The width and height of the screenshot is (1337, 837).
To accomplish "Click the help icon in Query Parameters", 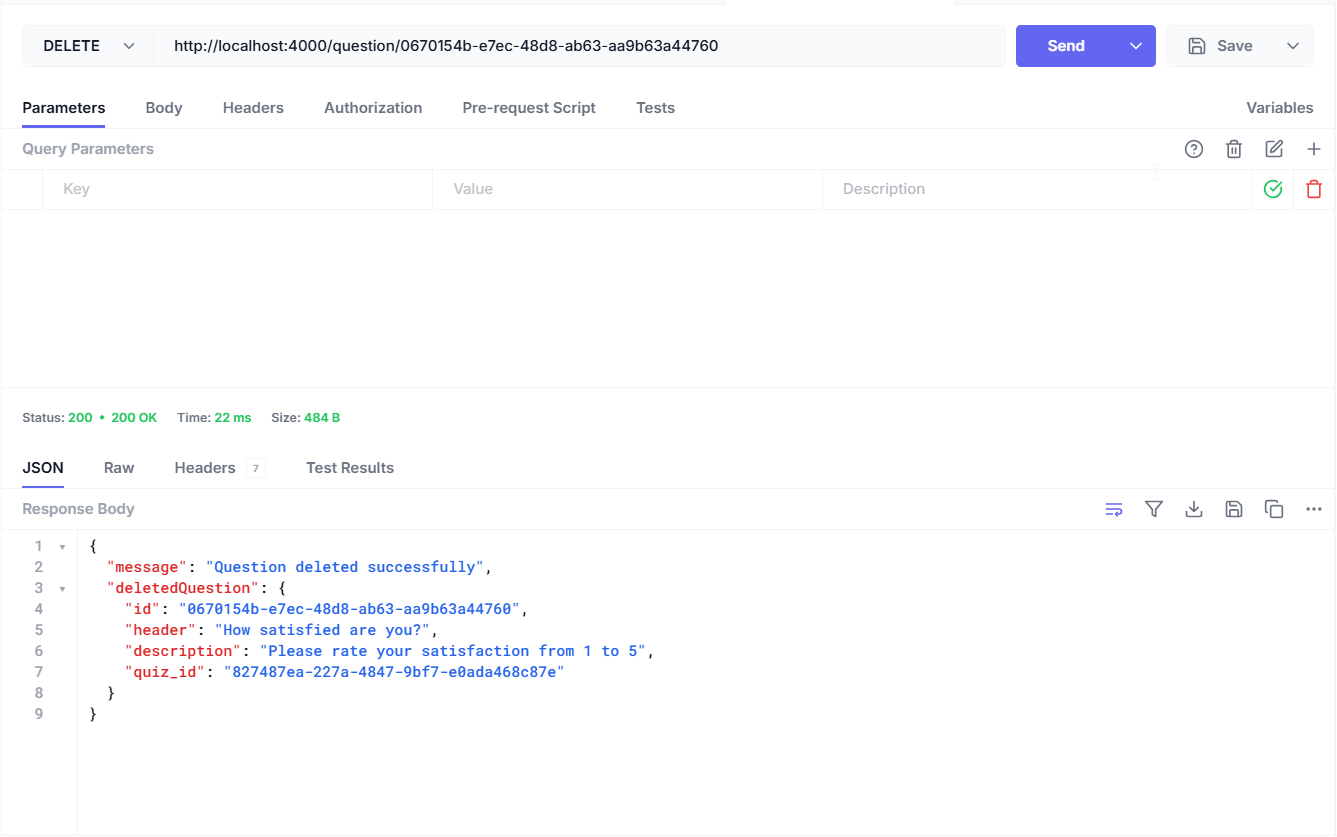I will 1193,149.
